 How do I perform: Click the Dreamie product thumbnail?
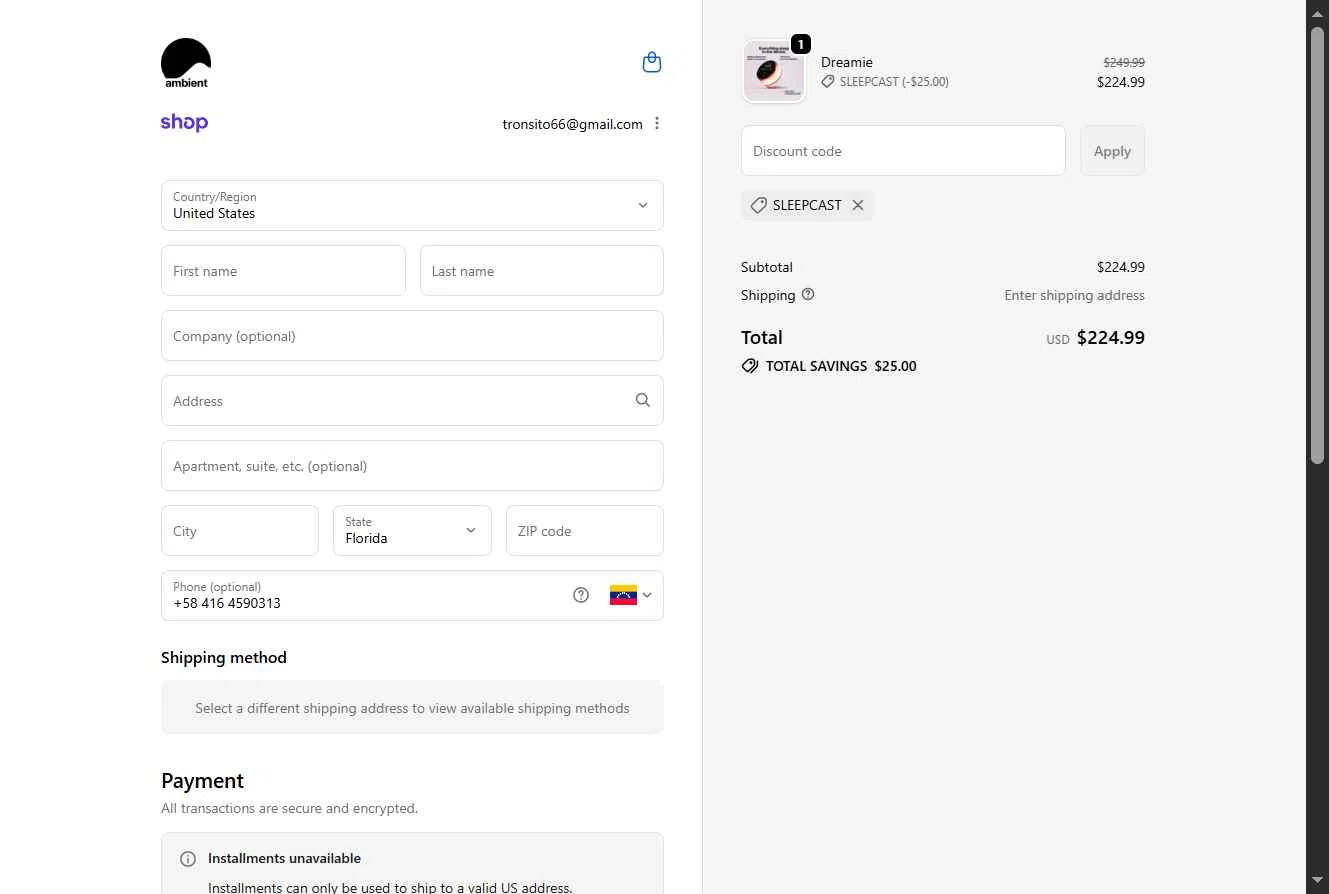click(774, 71)
